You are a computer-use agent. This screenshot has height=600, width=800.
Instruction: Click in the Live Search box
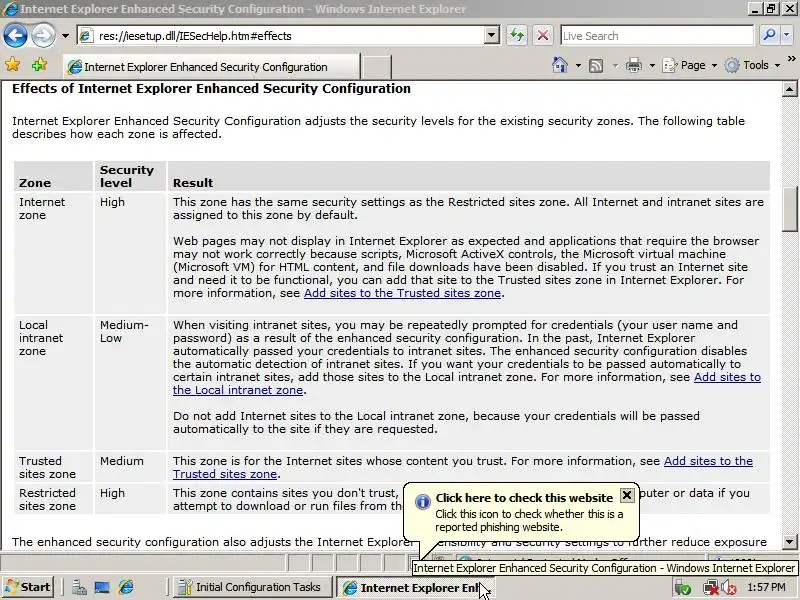pos(657,36)
